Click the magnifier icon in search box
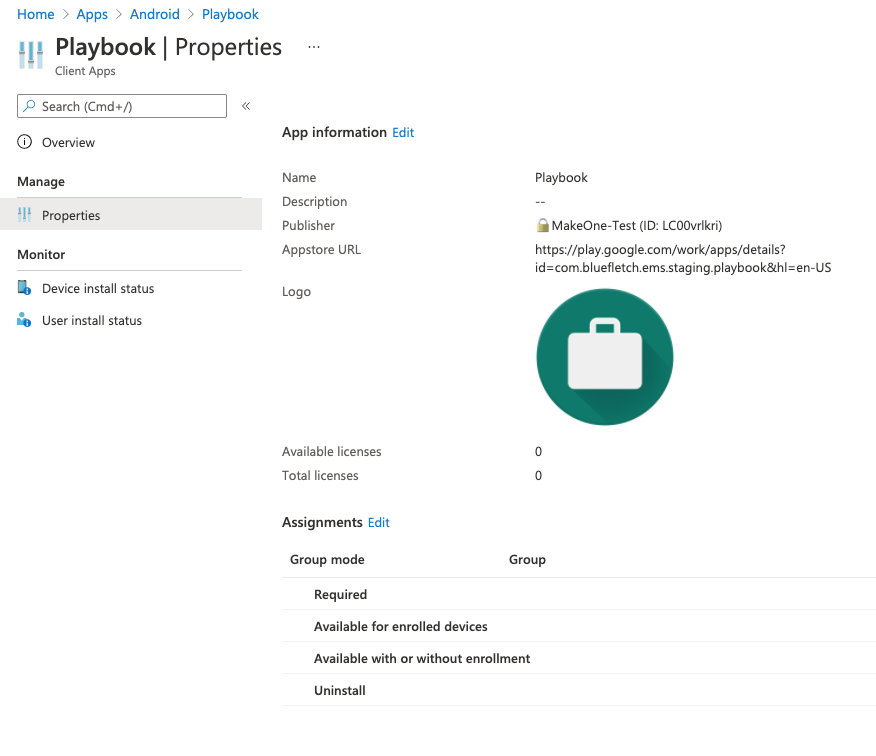Viewport: 876px width, 756px height. (29, 106)
